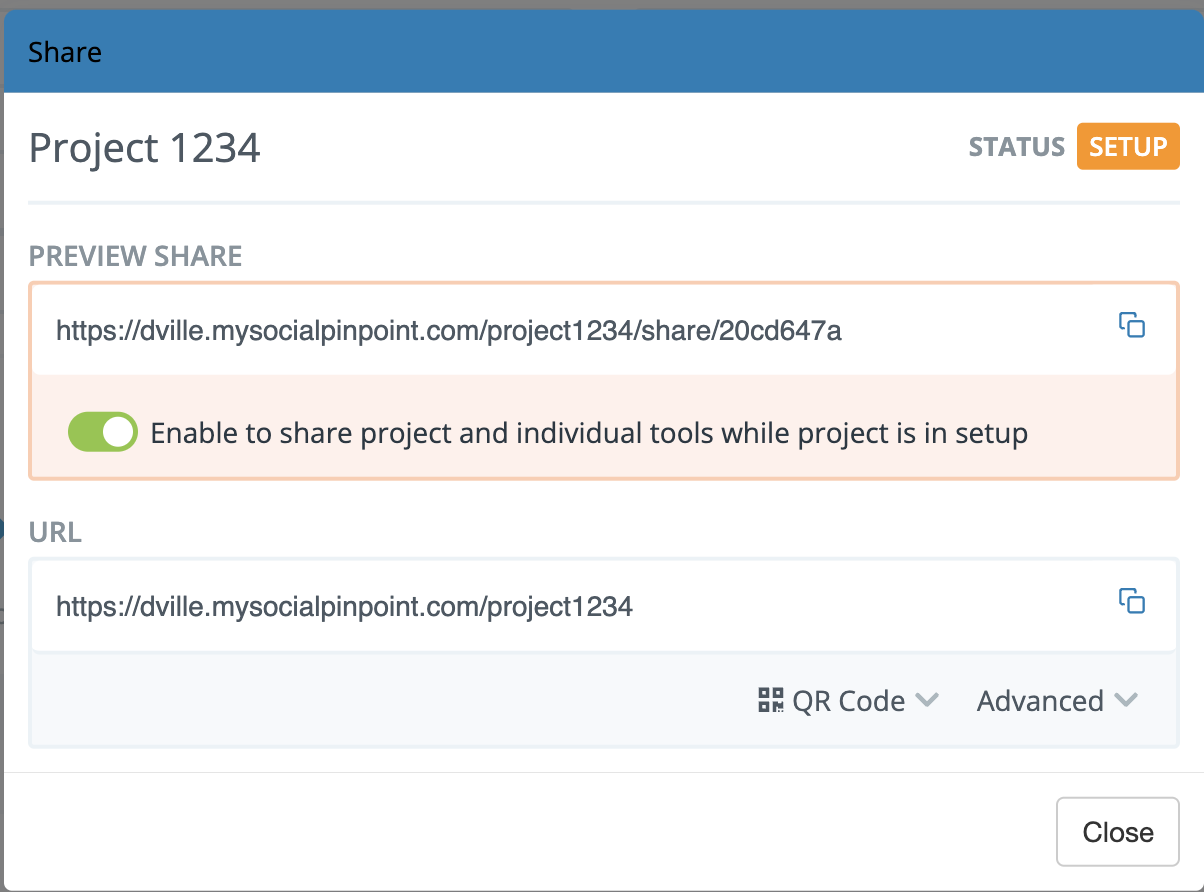The height and width of the screenshot is (892, 1204).
Task: Click the PREVIEW SHARE section heading
Action: [135, 257]
